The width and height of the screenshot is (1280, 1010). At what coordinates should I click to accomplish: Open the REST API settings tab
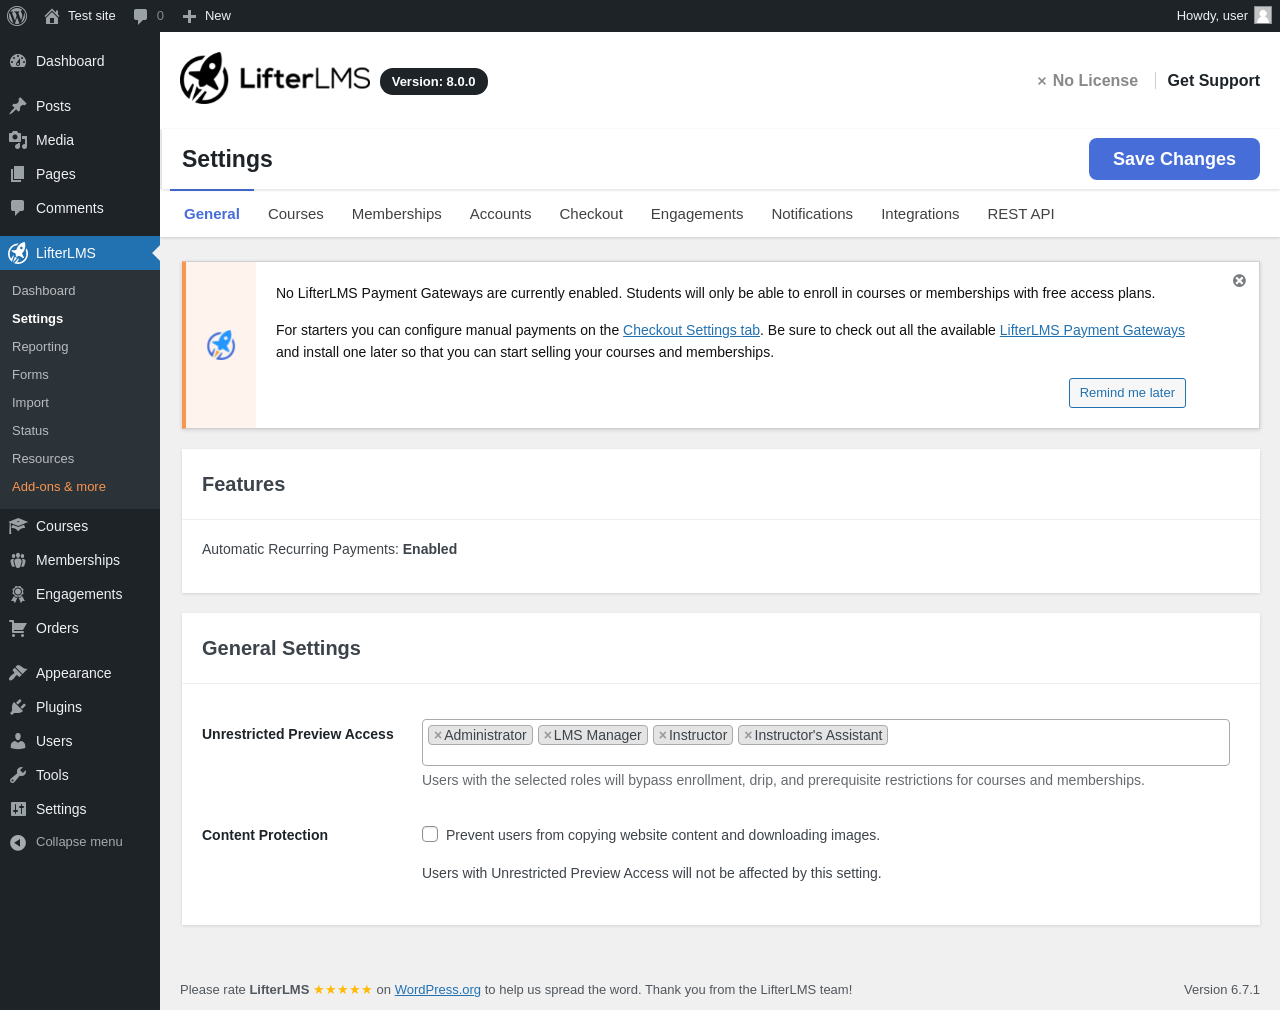click(1021, 214)
